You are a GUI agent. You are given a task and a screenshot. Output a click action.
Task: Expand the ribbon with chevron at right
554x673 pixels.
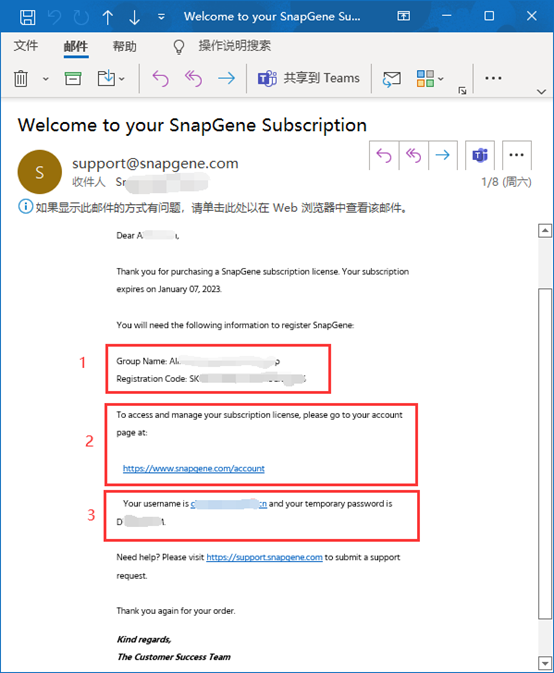[542, 91]
